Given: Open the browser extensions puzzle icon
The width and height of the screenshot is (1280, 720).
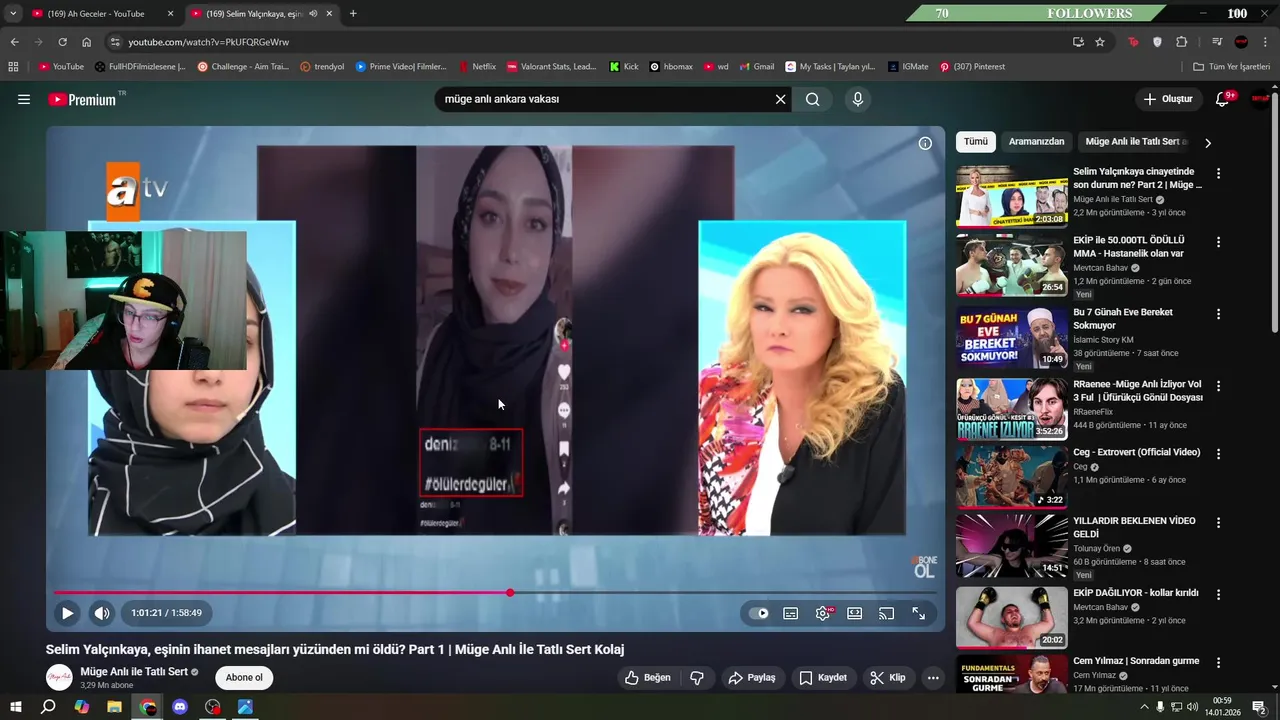Looking at the screenshot, I should 1182,42.
